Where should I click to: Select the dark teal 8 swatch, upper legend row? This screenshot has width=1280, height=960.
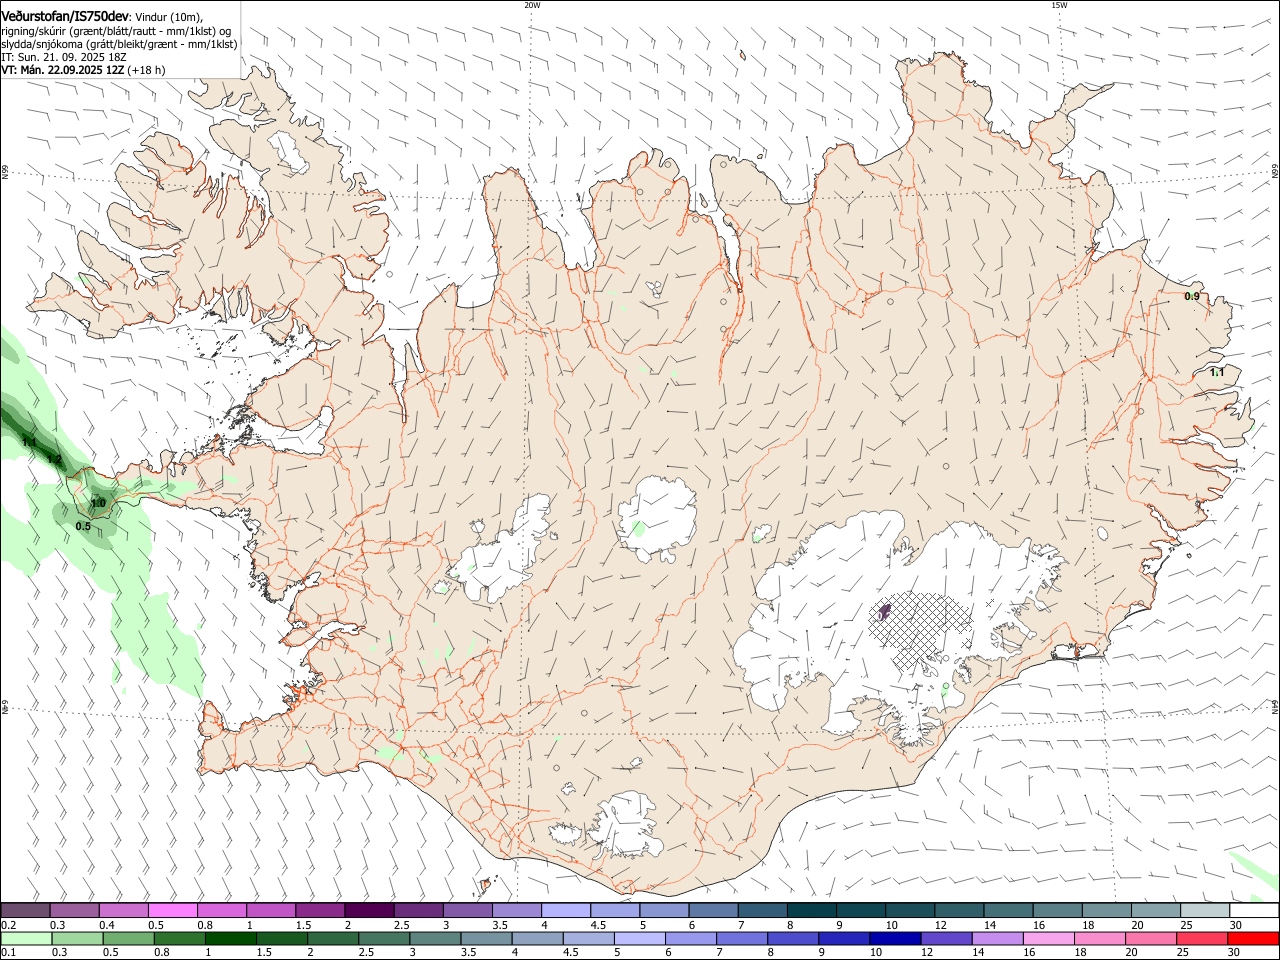pyautogui.click(x=812, y=911)
